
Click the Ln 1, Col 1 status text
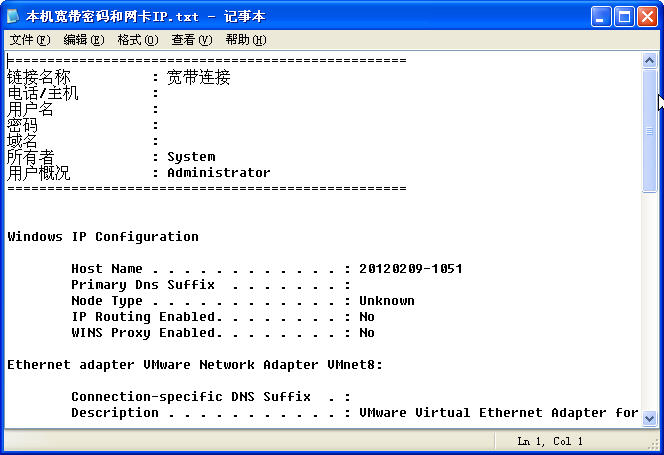point(550,441)
